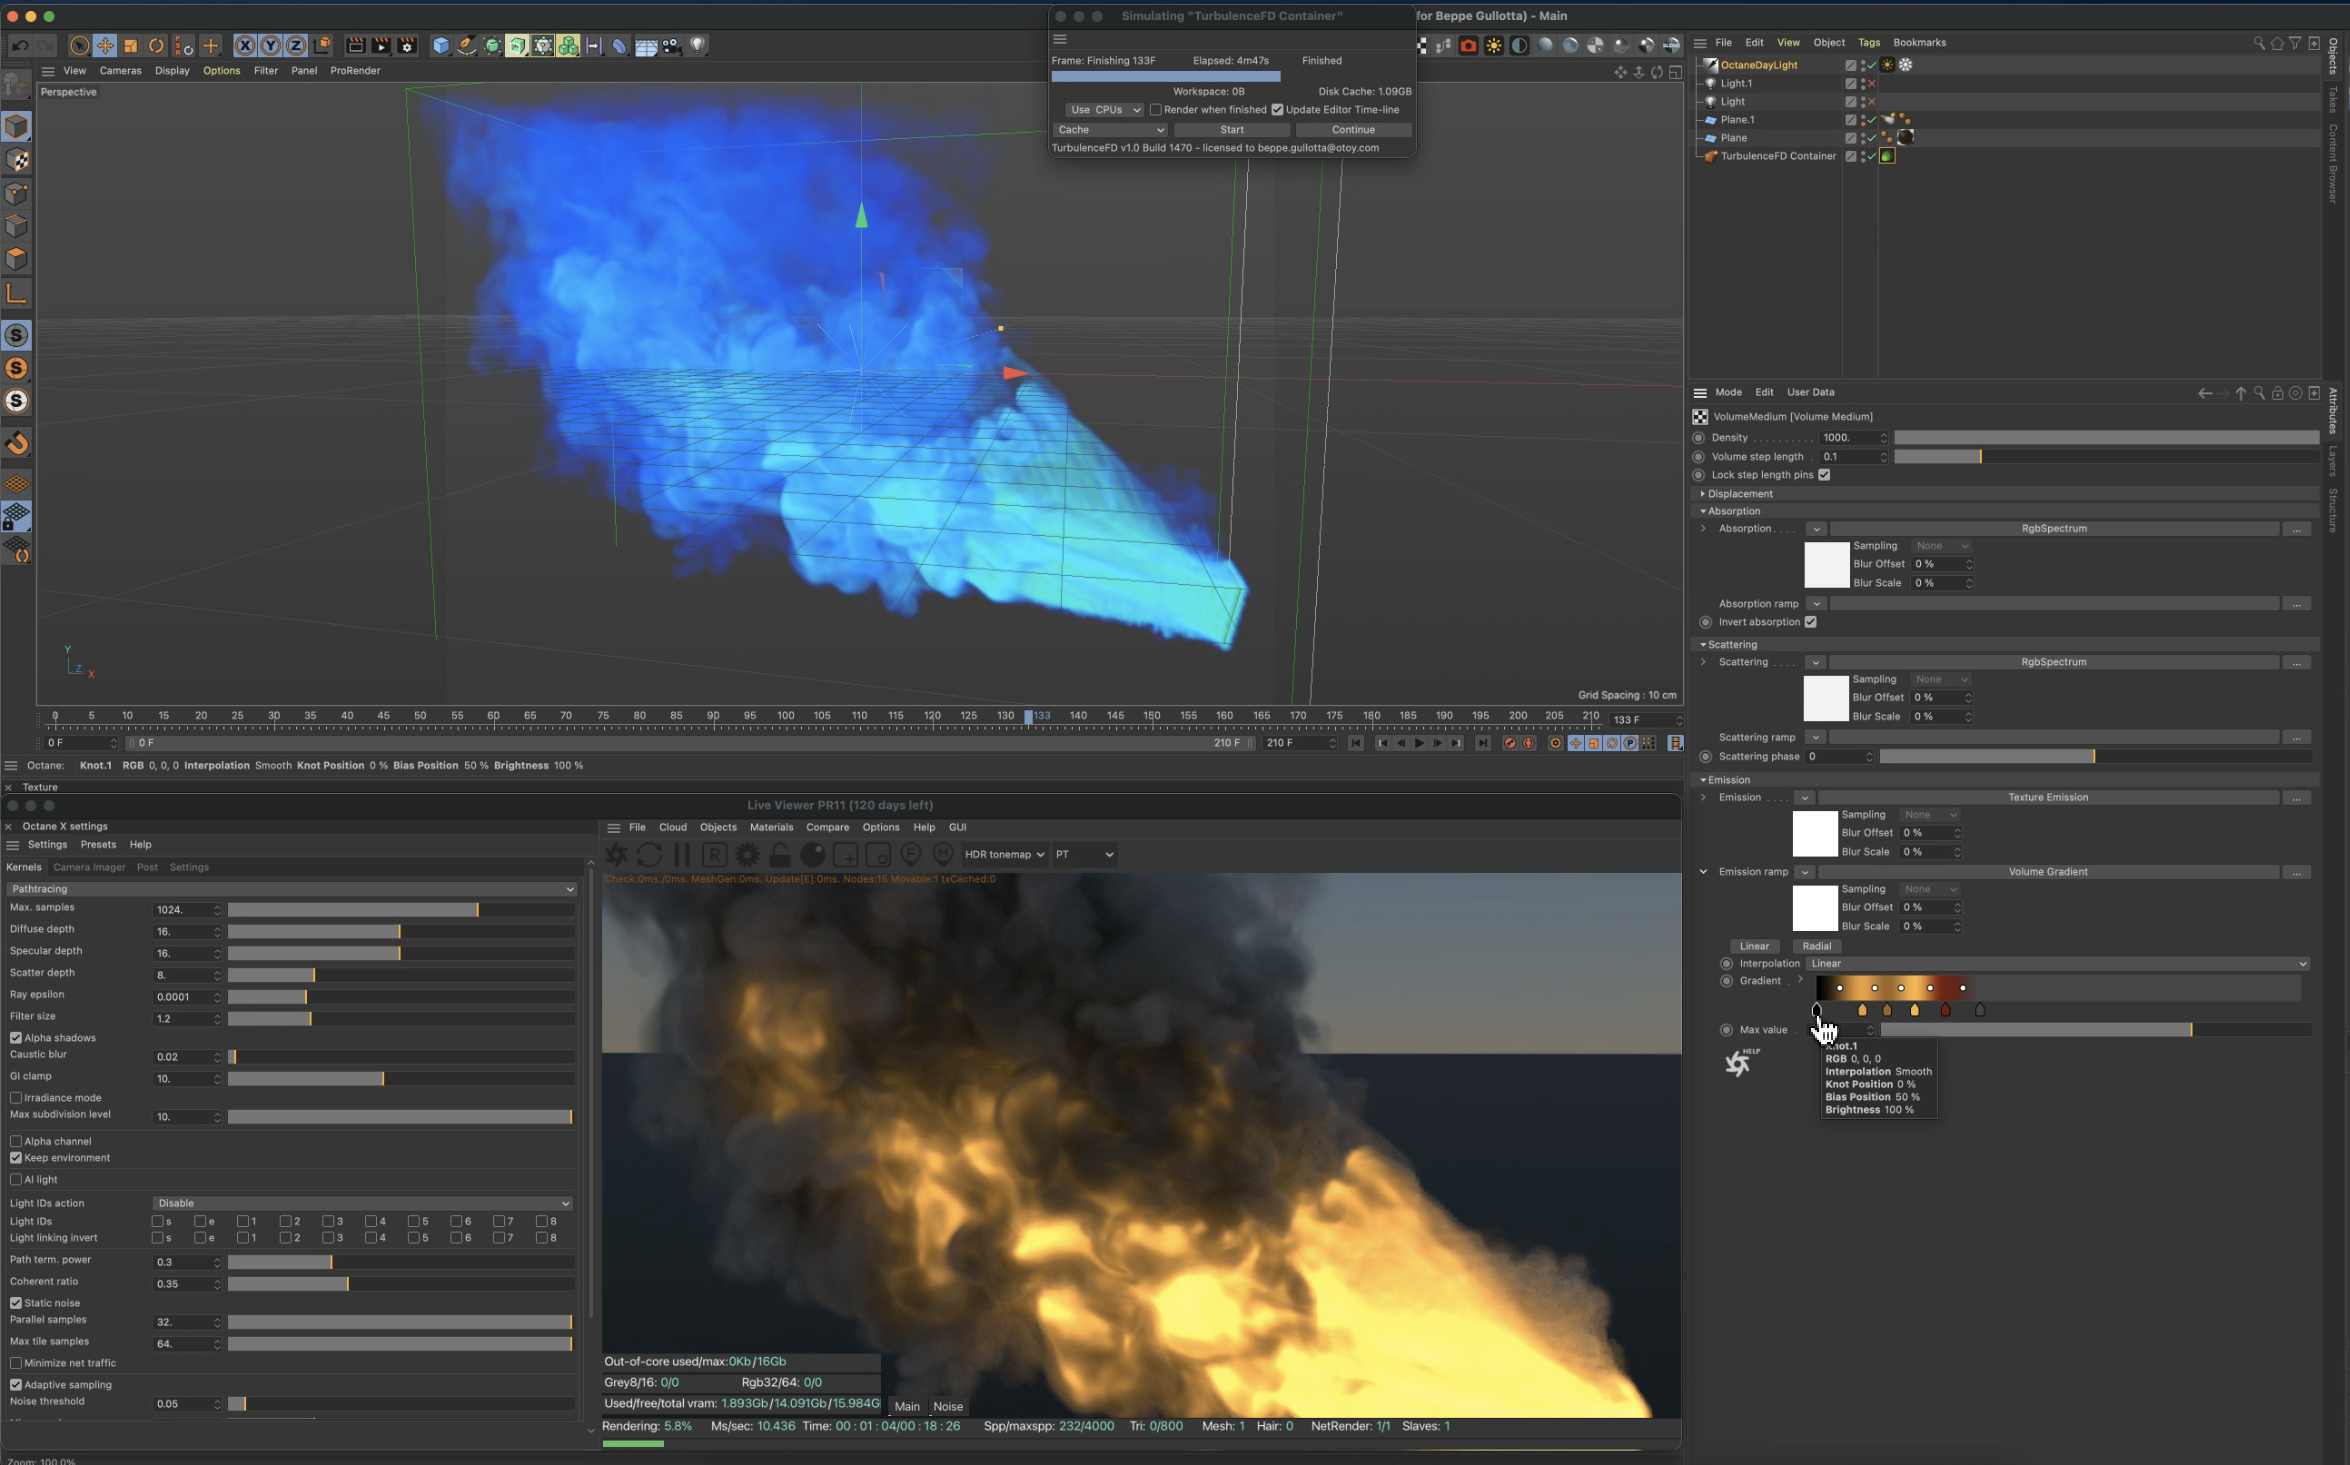
Task: Click the Radial gradient button
Action: pos(1816,946)
